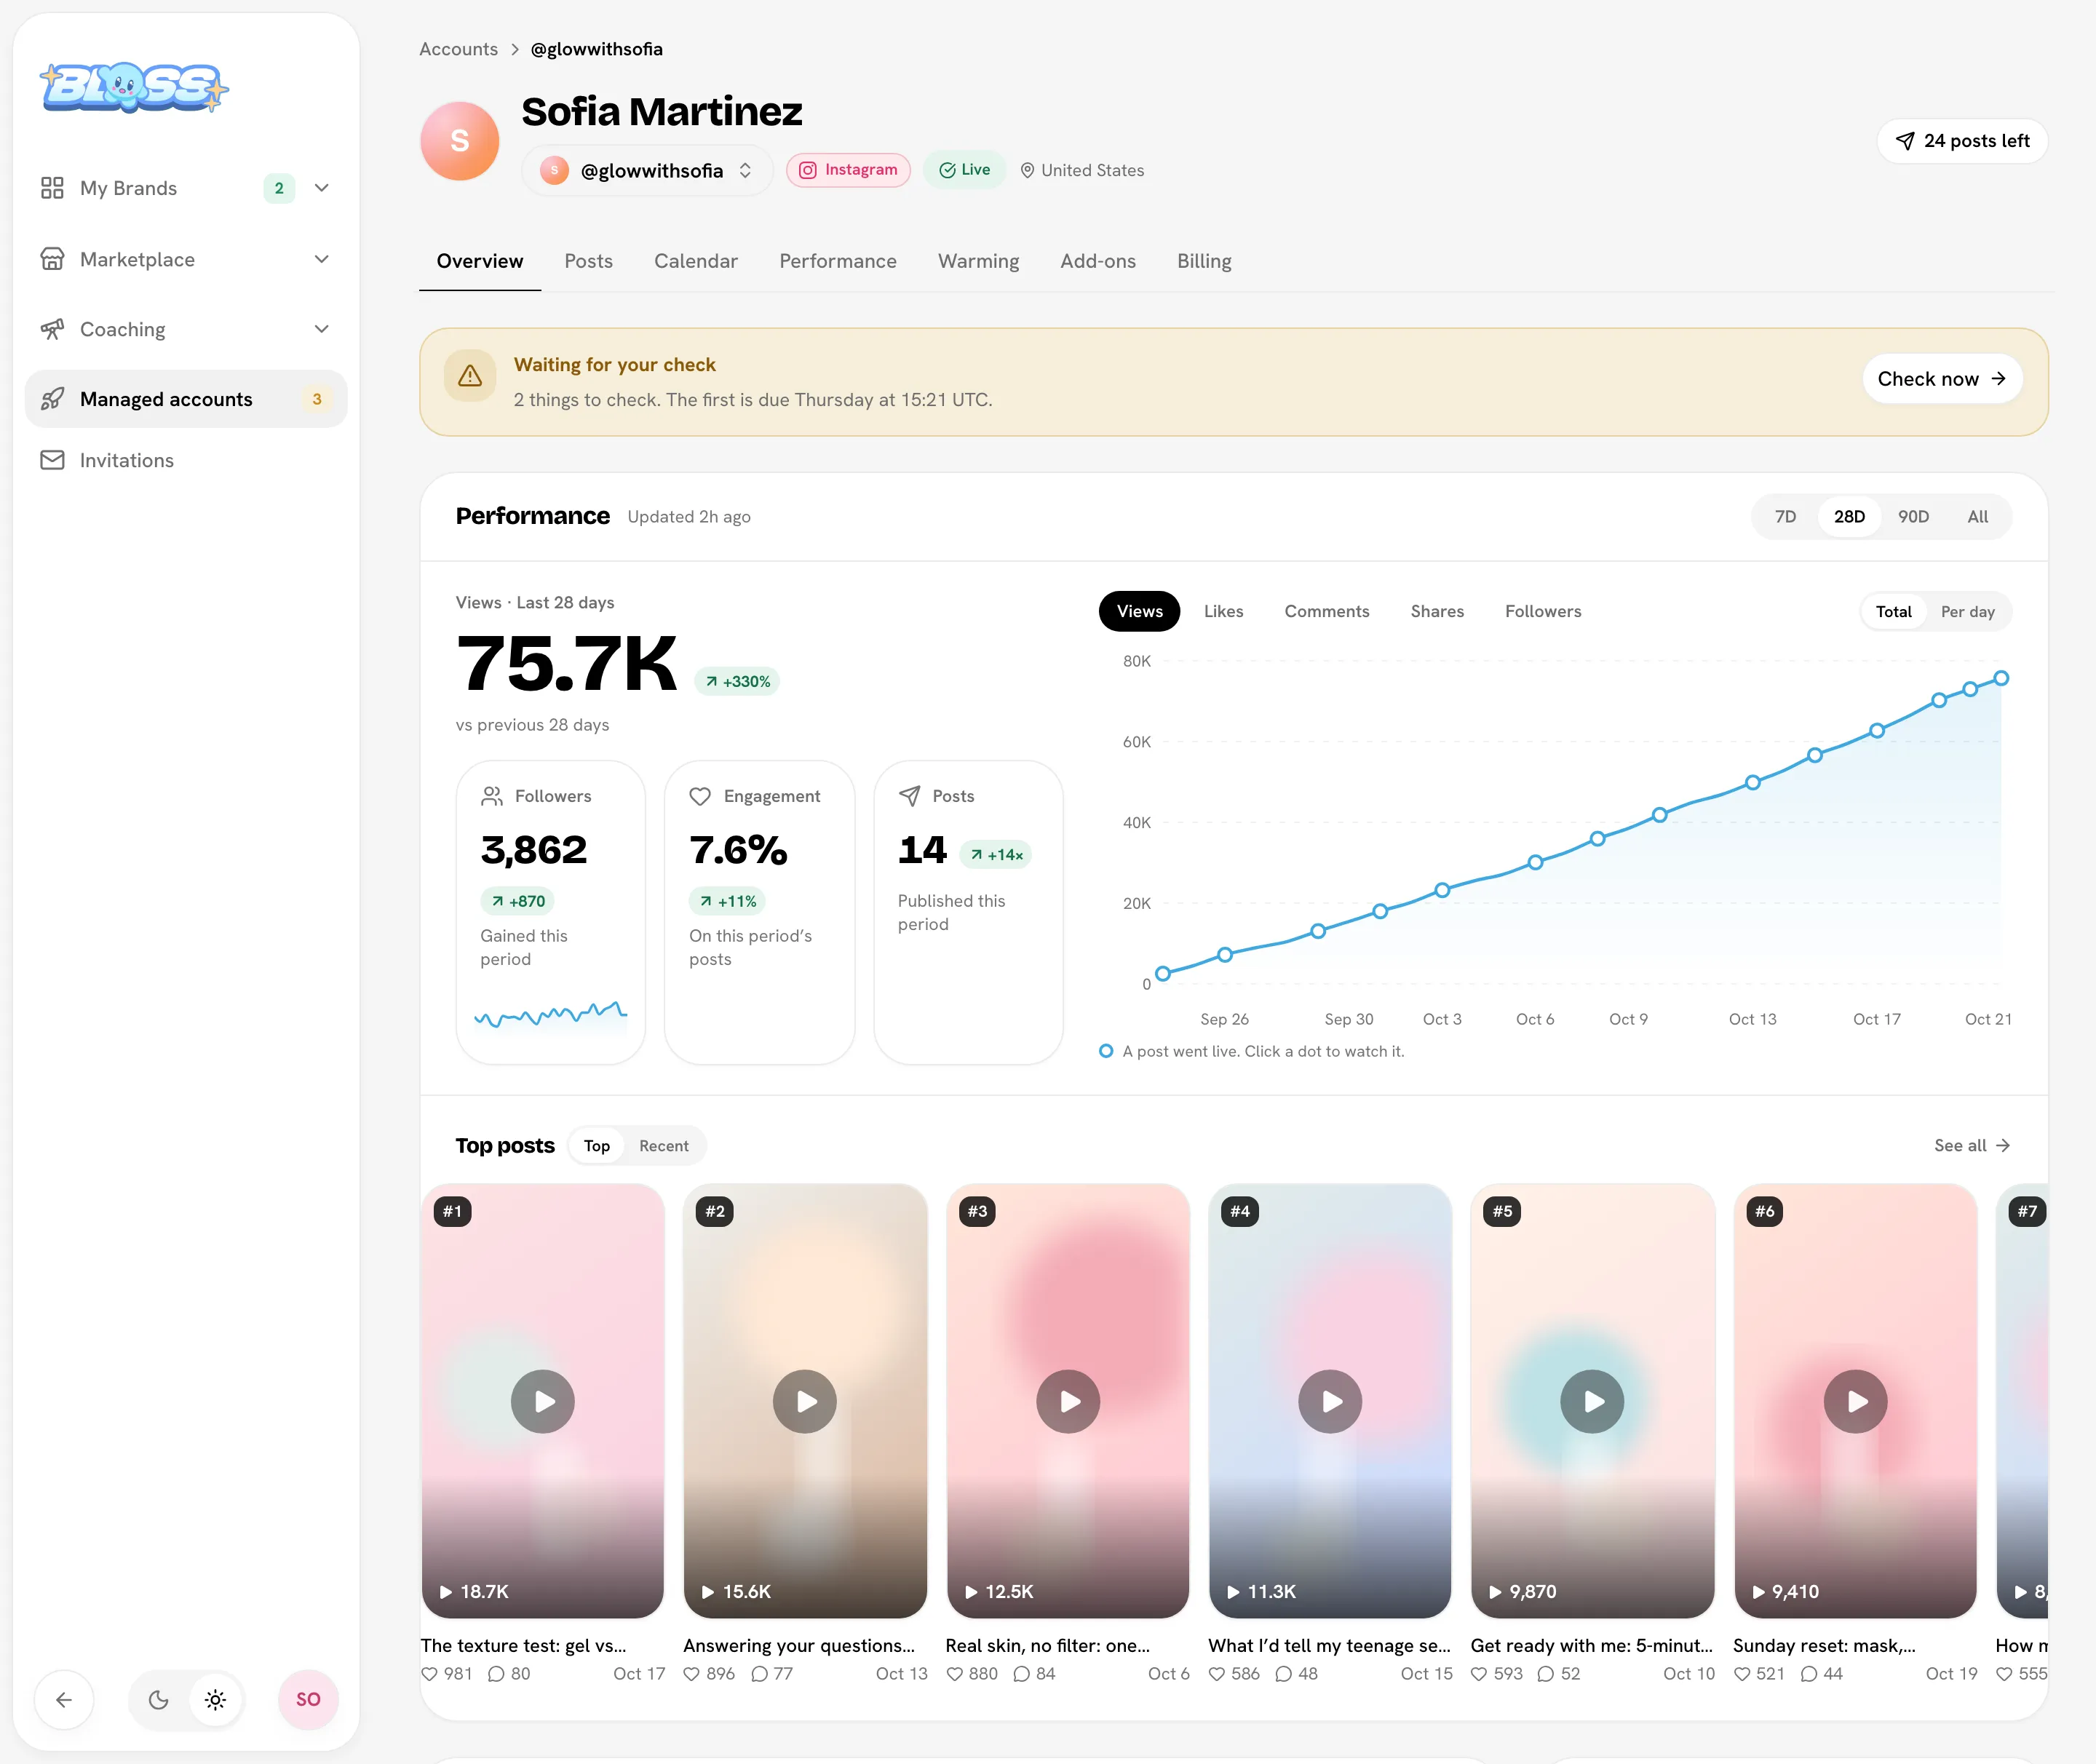Select the 7D time range
The height and width of the screenshot is (1764, 2096).
point(1785,517)
